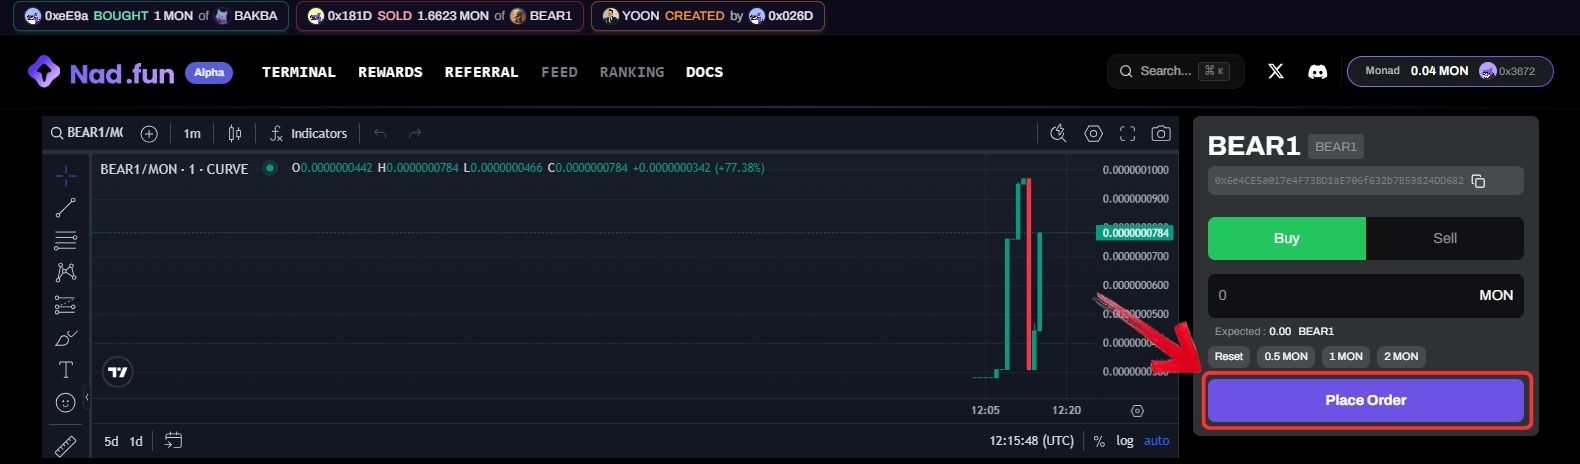Open the 0xeE9a bought BAKBA ticker item

[x=151, y=16]
